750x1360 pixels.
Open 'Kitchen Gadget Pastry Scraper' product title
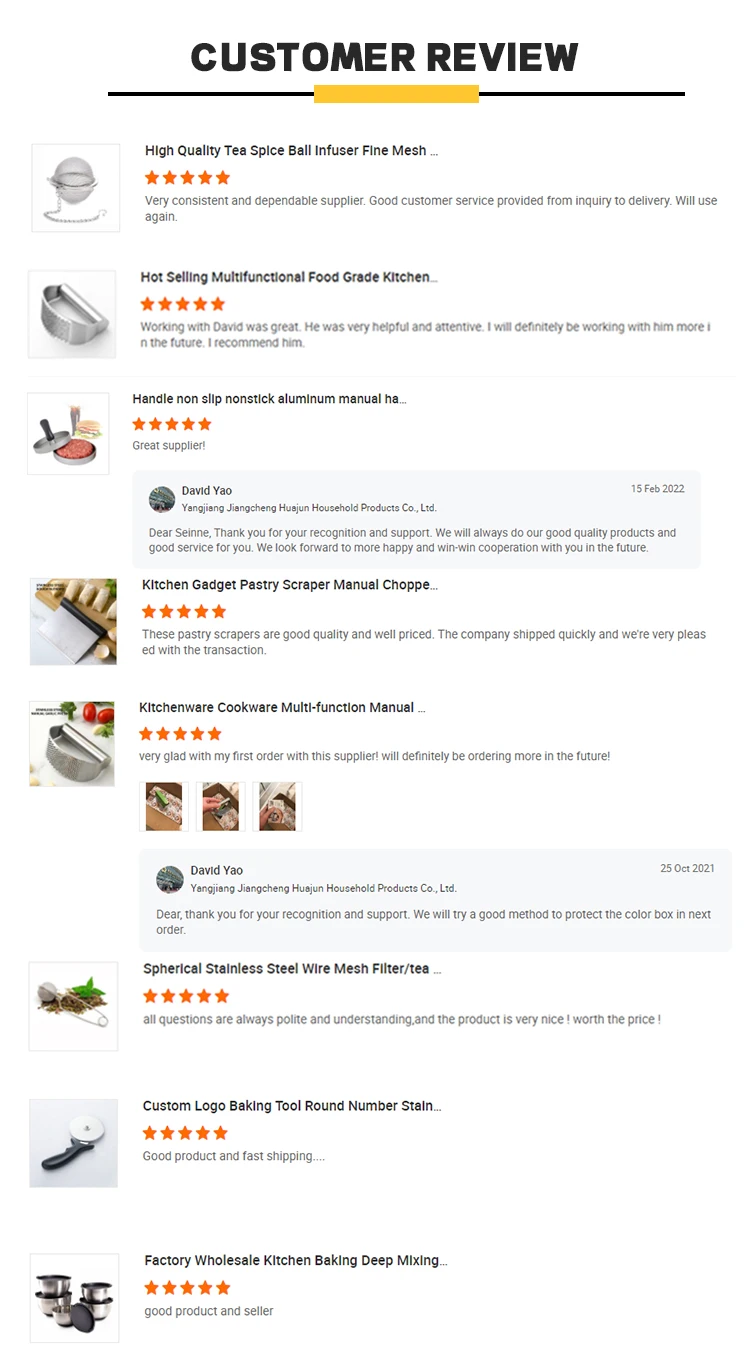(x=290, y=585)
